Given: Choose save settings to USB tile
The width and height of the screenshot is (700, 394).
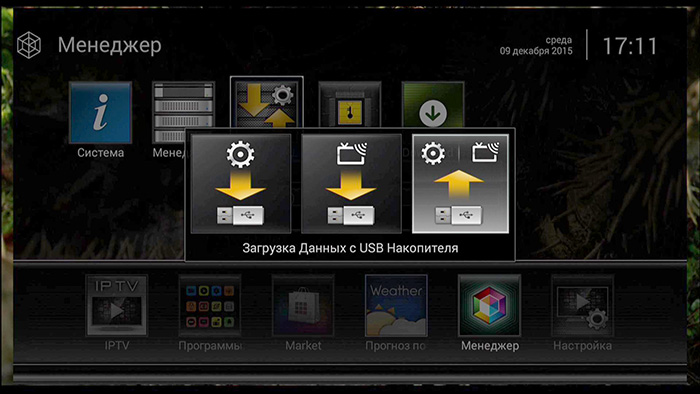Looking at the screenshot, I should (241, 183).
